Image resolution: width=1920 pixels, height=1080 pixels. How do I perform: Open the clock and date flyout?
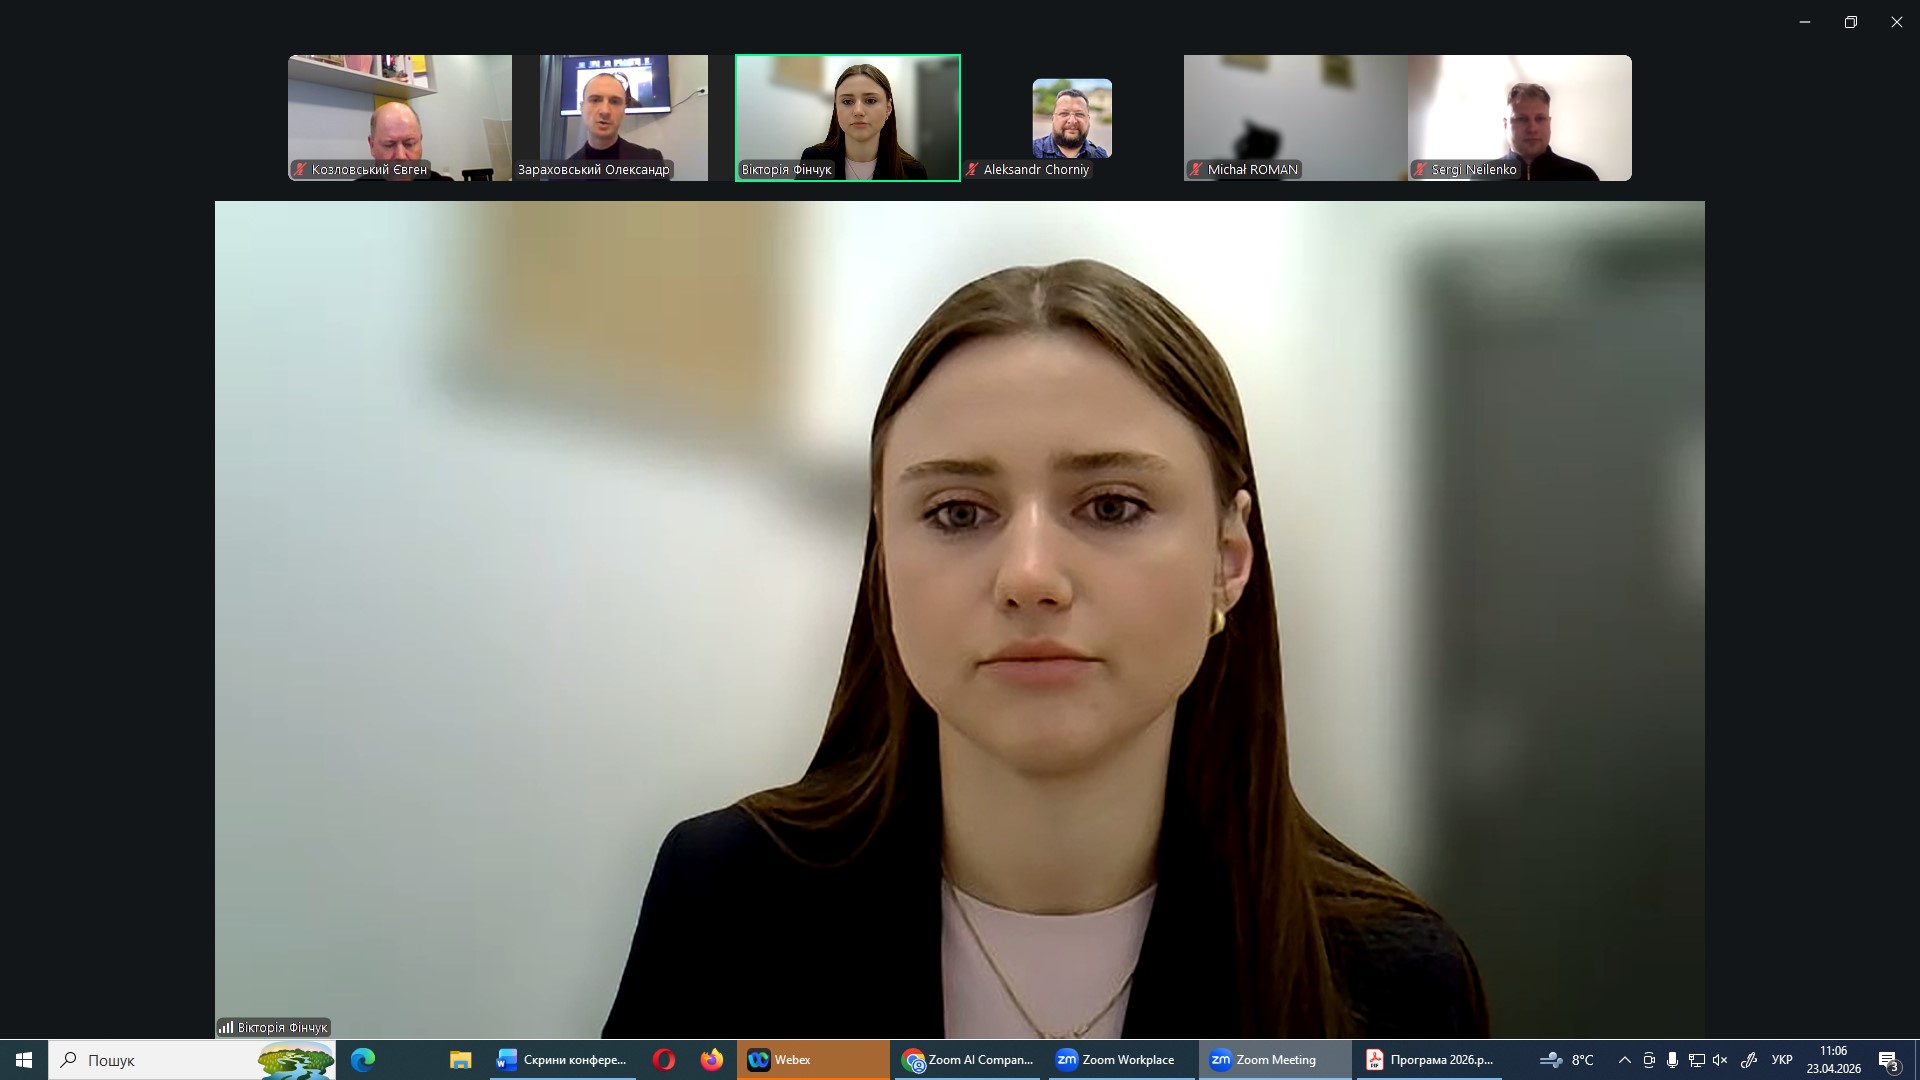point(1833,1060)
